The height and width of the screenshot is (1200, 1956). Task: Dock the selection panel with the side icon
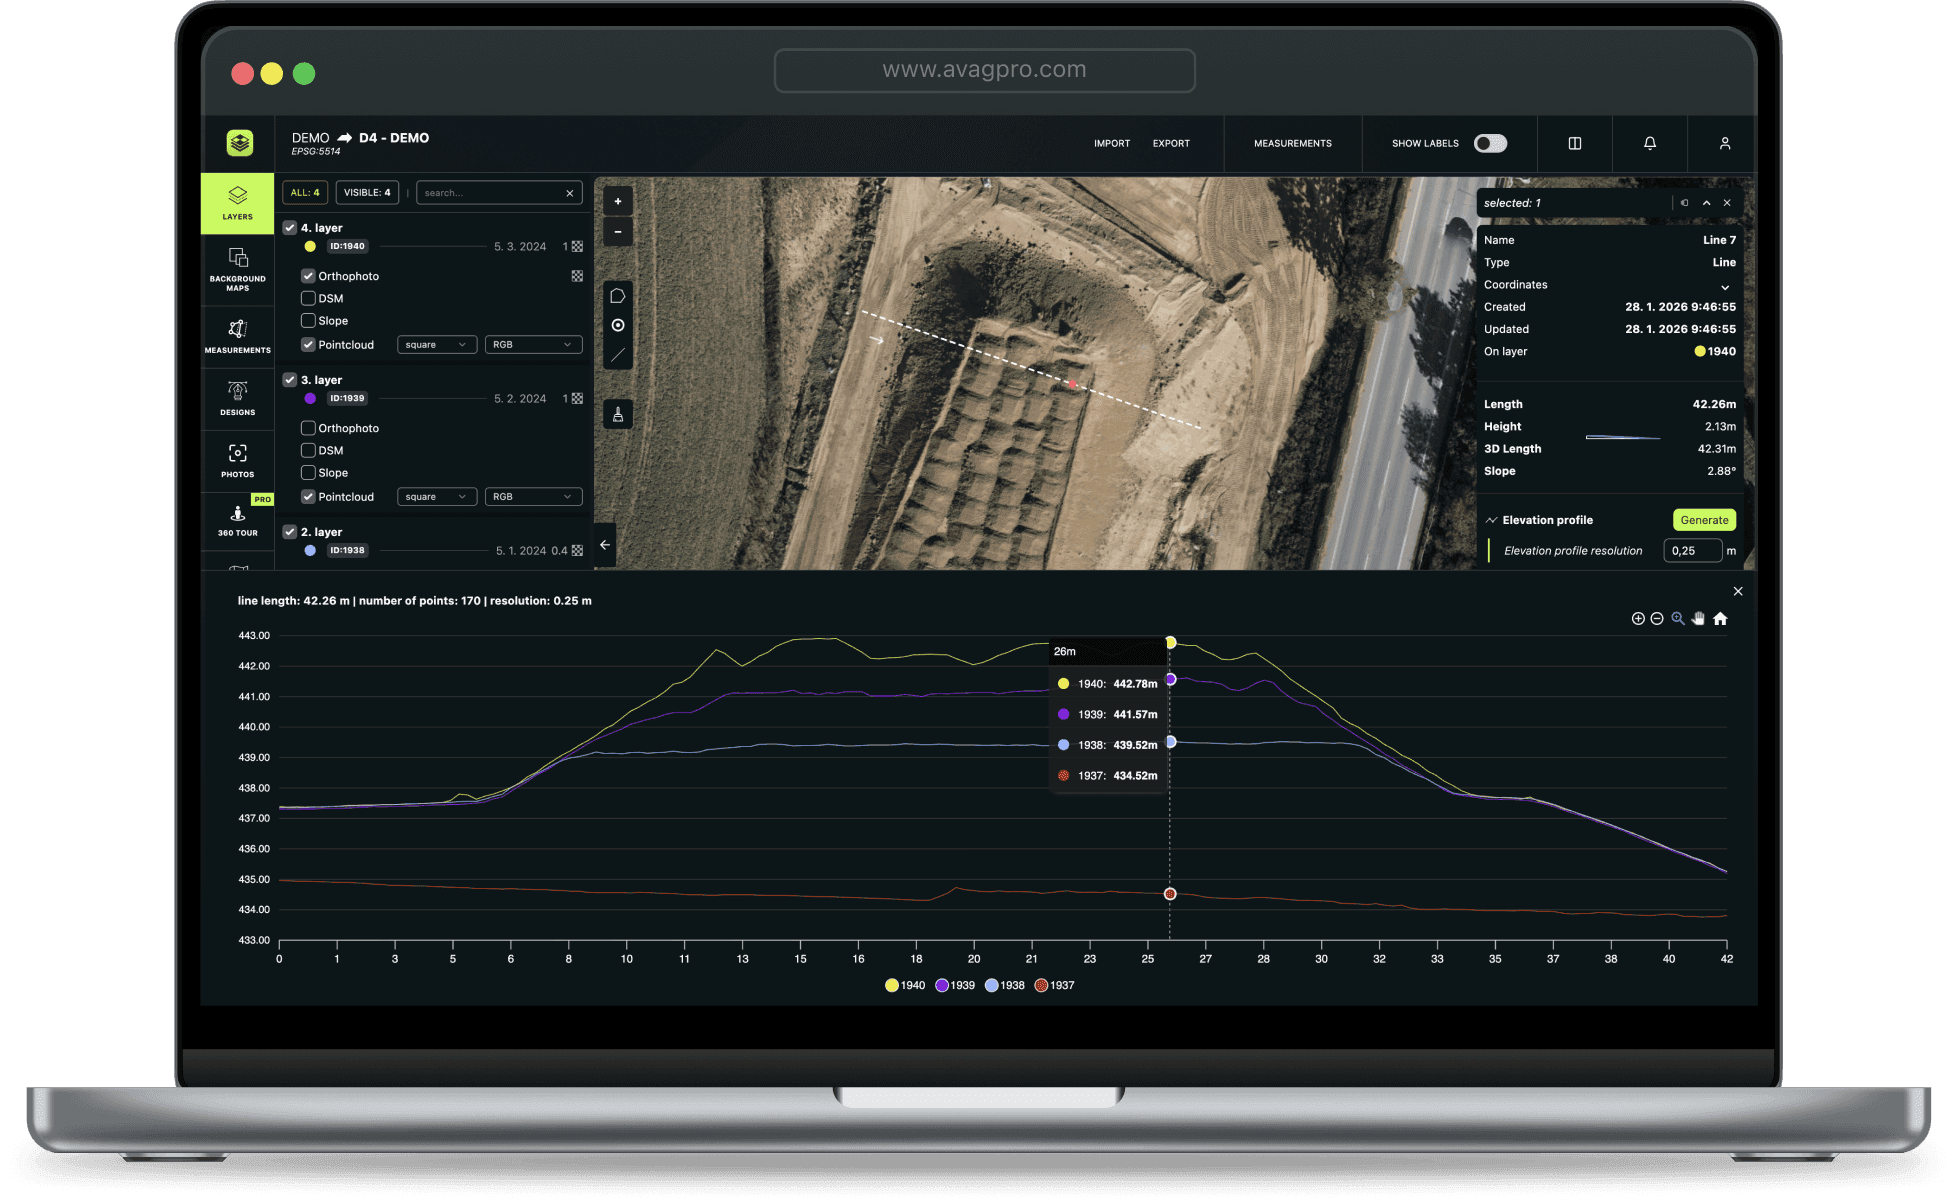(x=1685, y=203)
